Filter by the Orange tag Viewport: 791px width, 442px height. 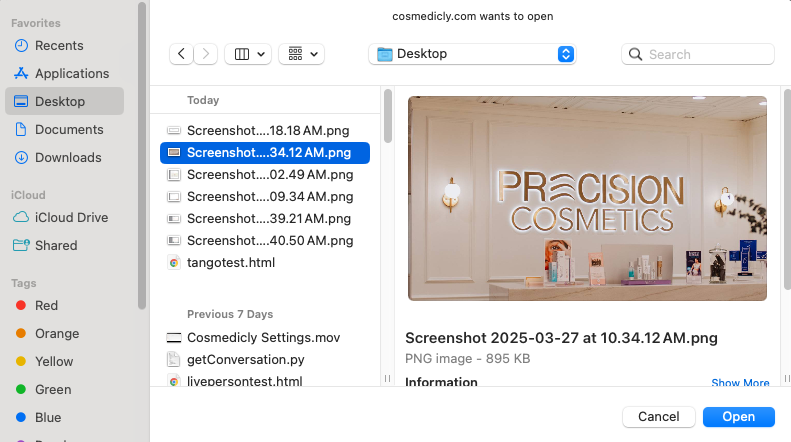65,334
